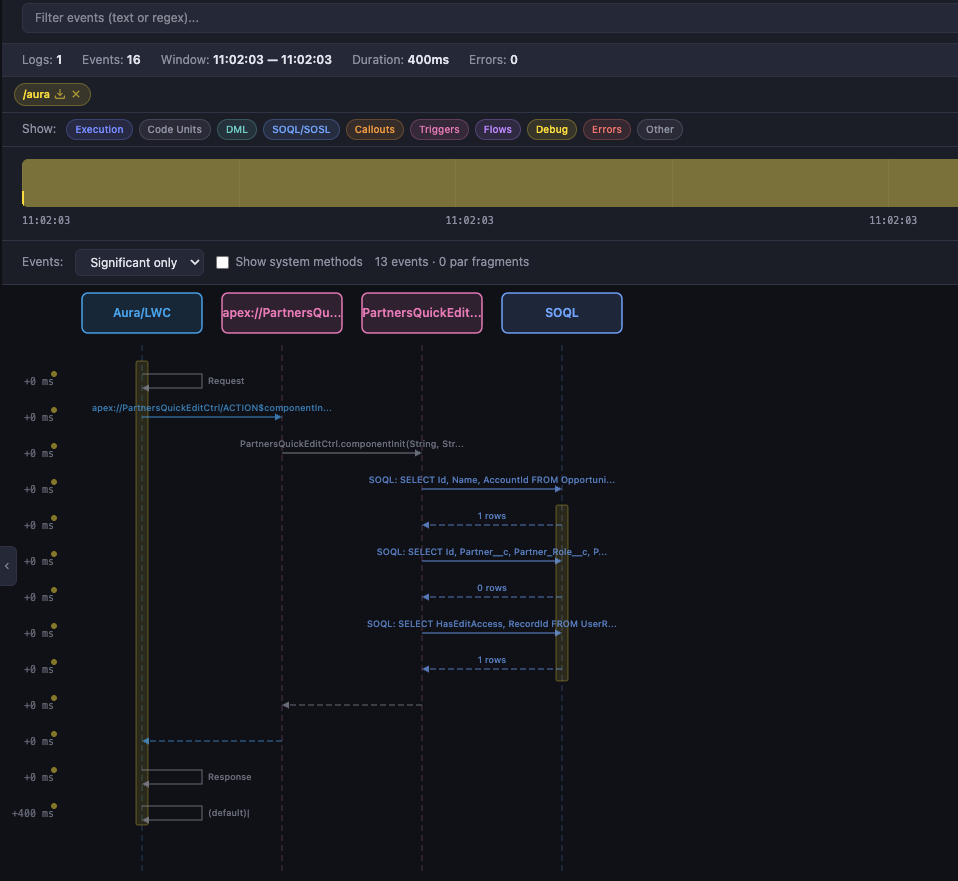Toggle the Callouts filter chip
This screenshot has width=958, height=881.
374,129
